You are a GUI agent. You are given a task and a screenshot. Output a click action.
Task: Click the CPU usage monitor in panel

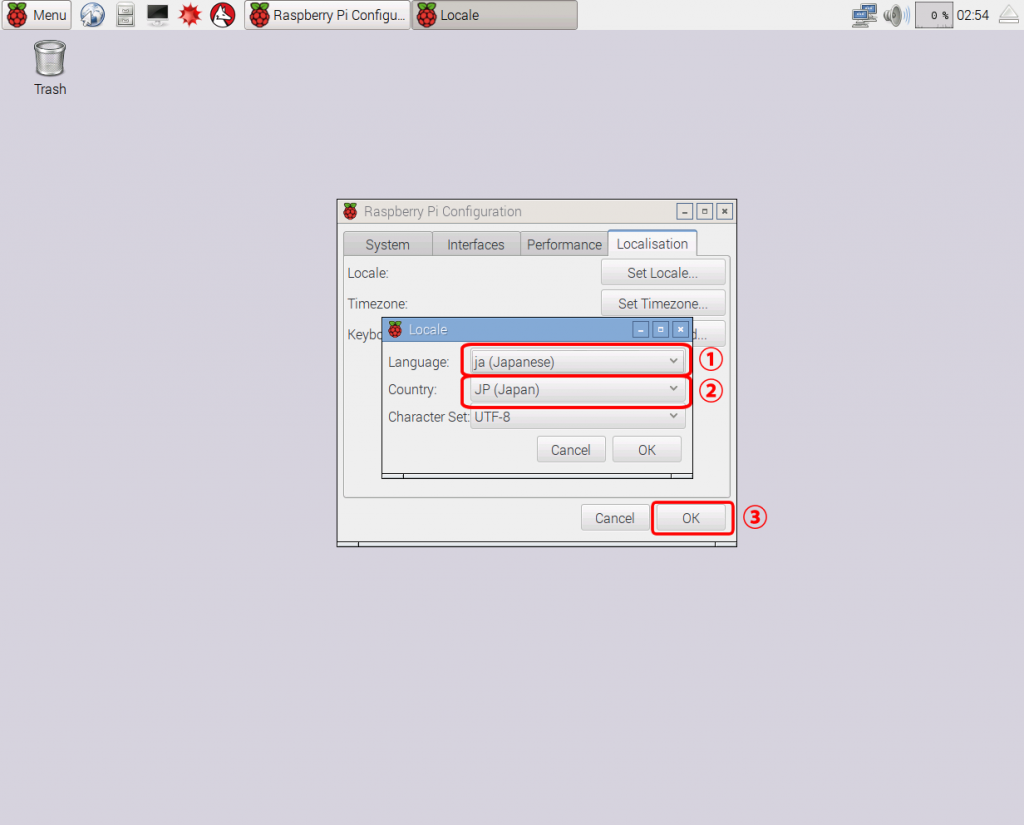(x=934, y=15)
